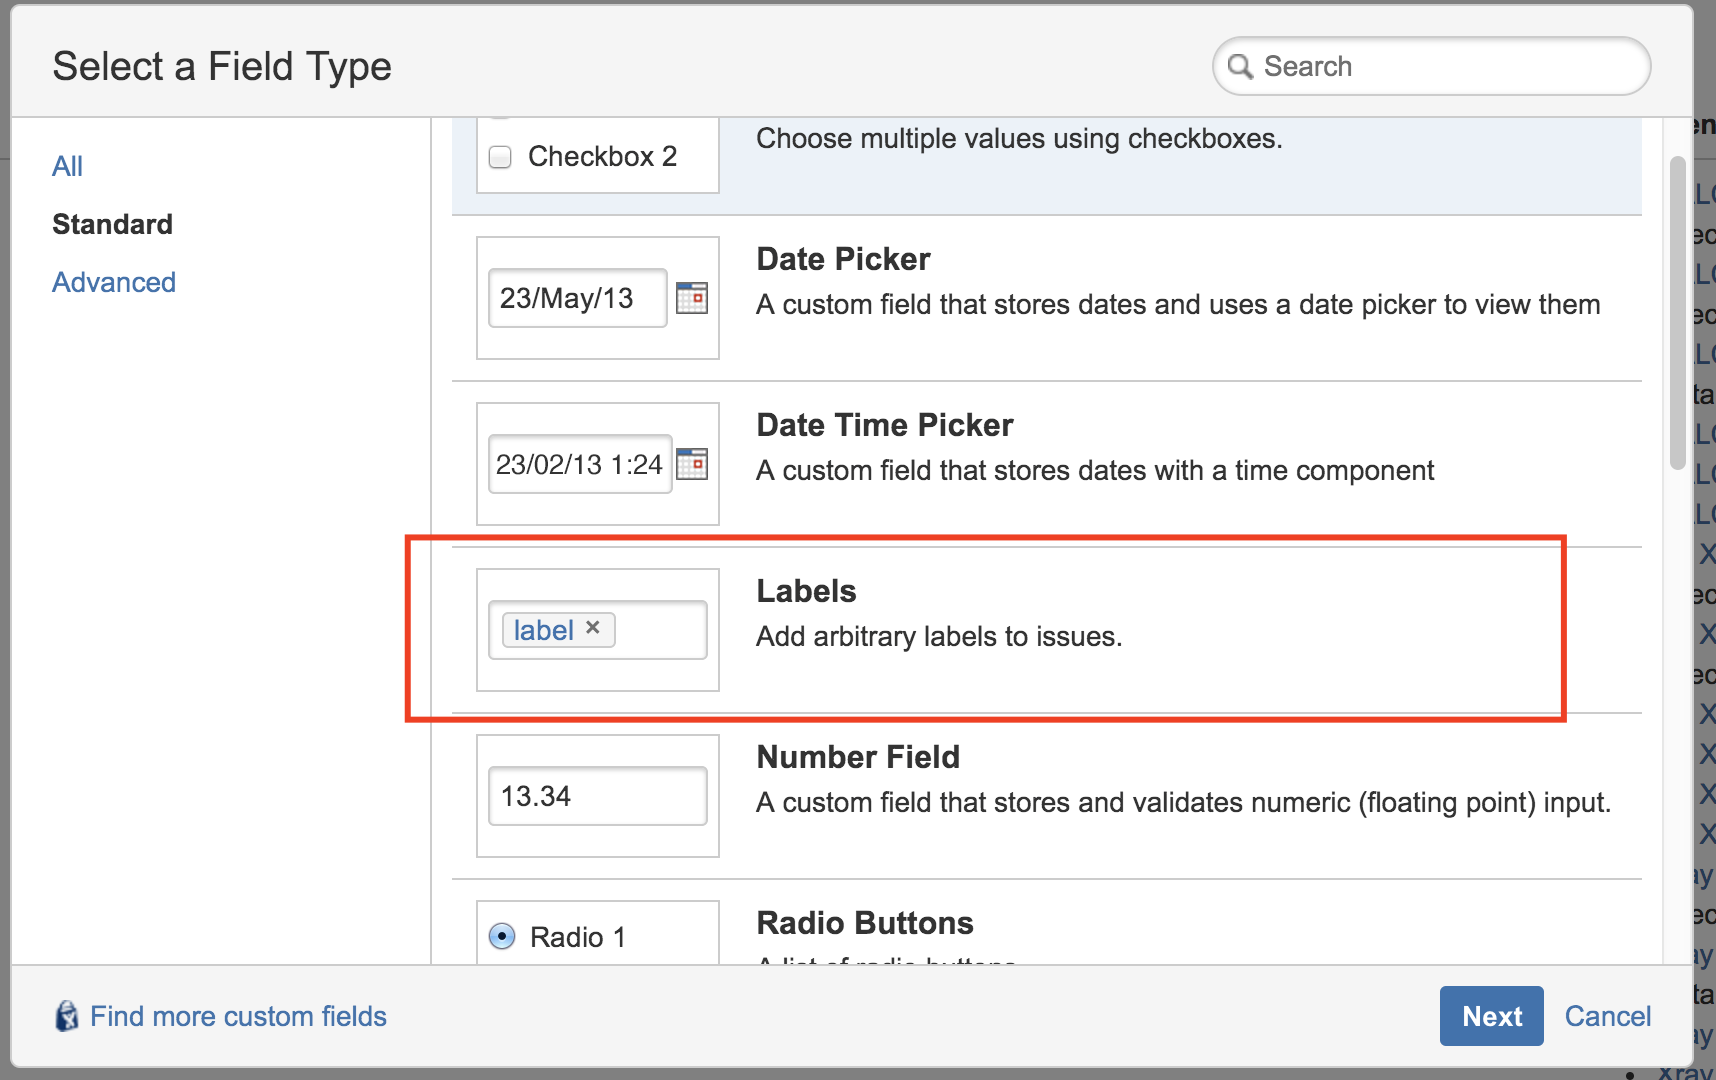The width and height of the screenshot is (1716, 1080).
Task: Select the Radio 1 radio button
Action: pyautogui.click(x=503, y=936)
